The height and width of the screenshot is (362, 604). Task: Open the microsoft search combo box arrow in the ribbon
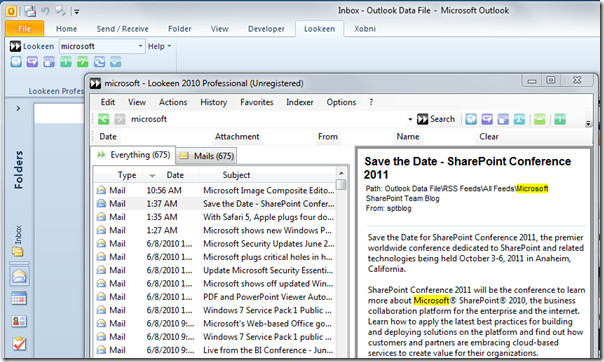pyautogui.click(x=140, y=46)
